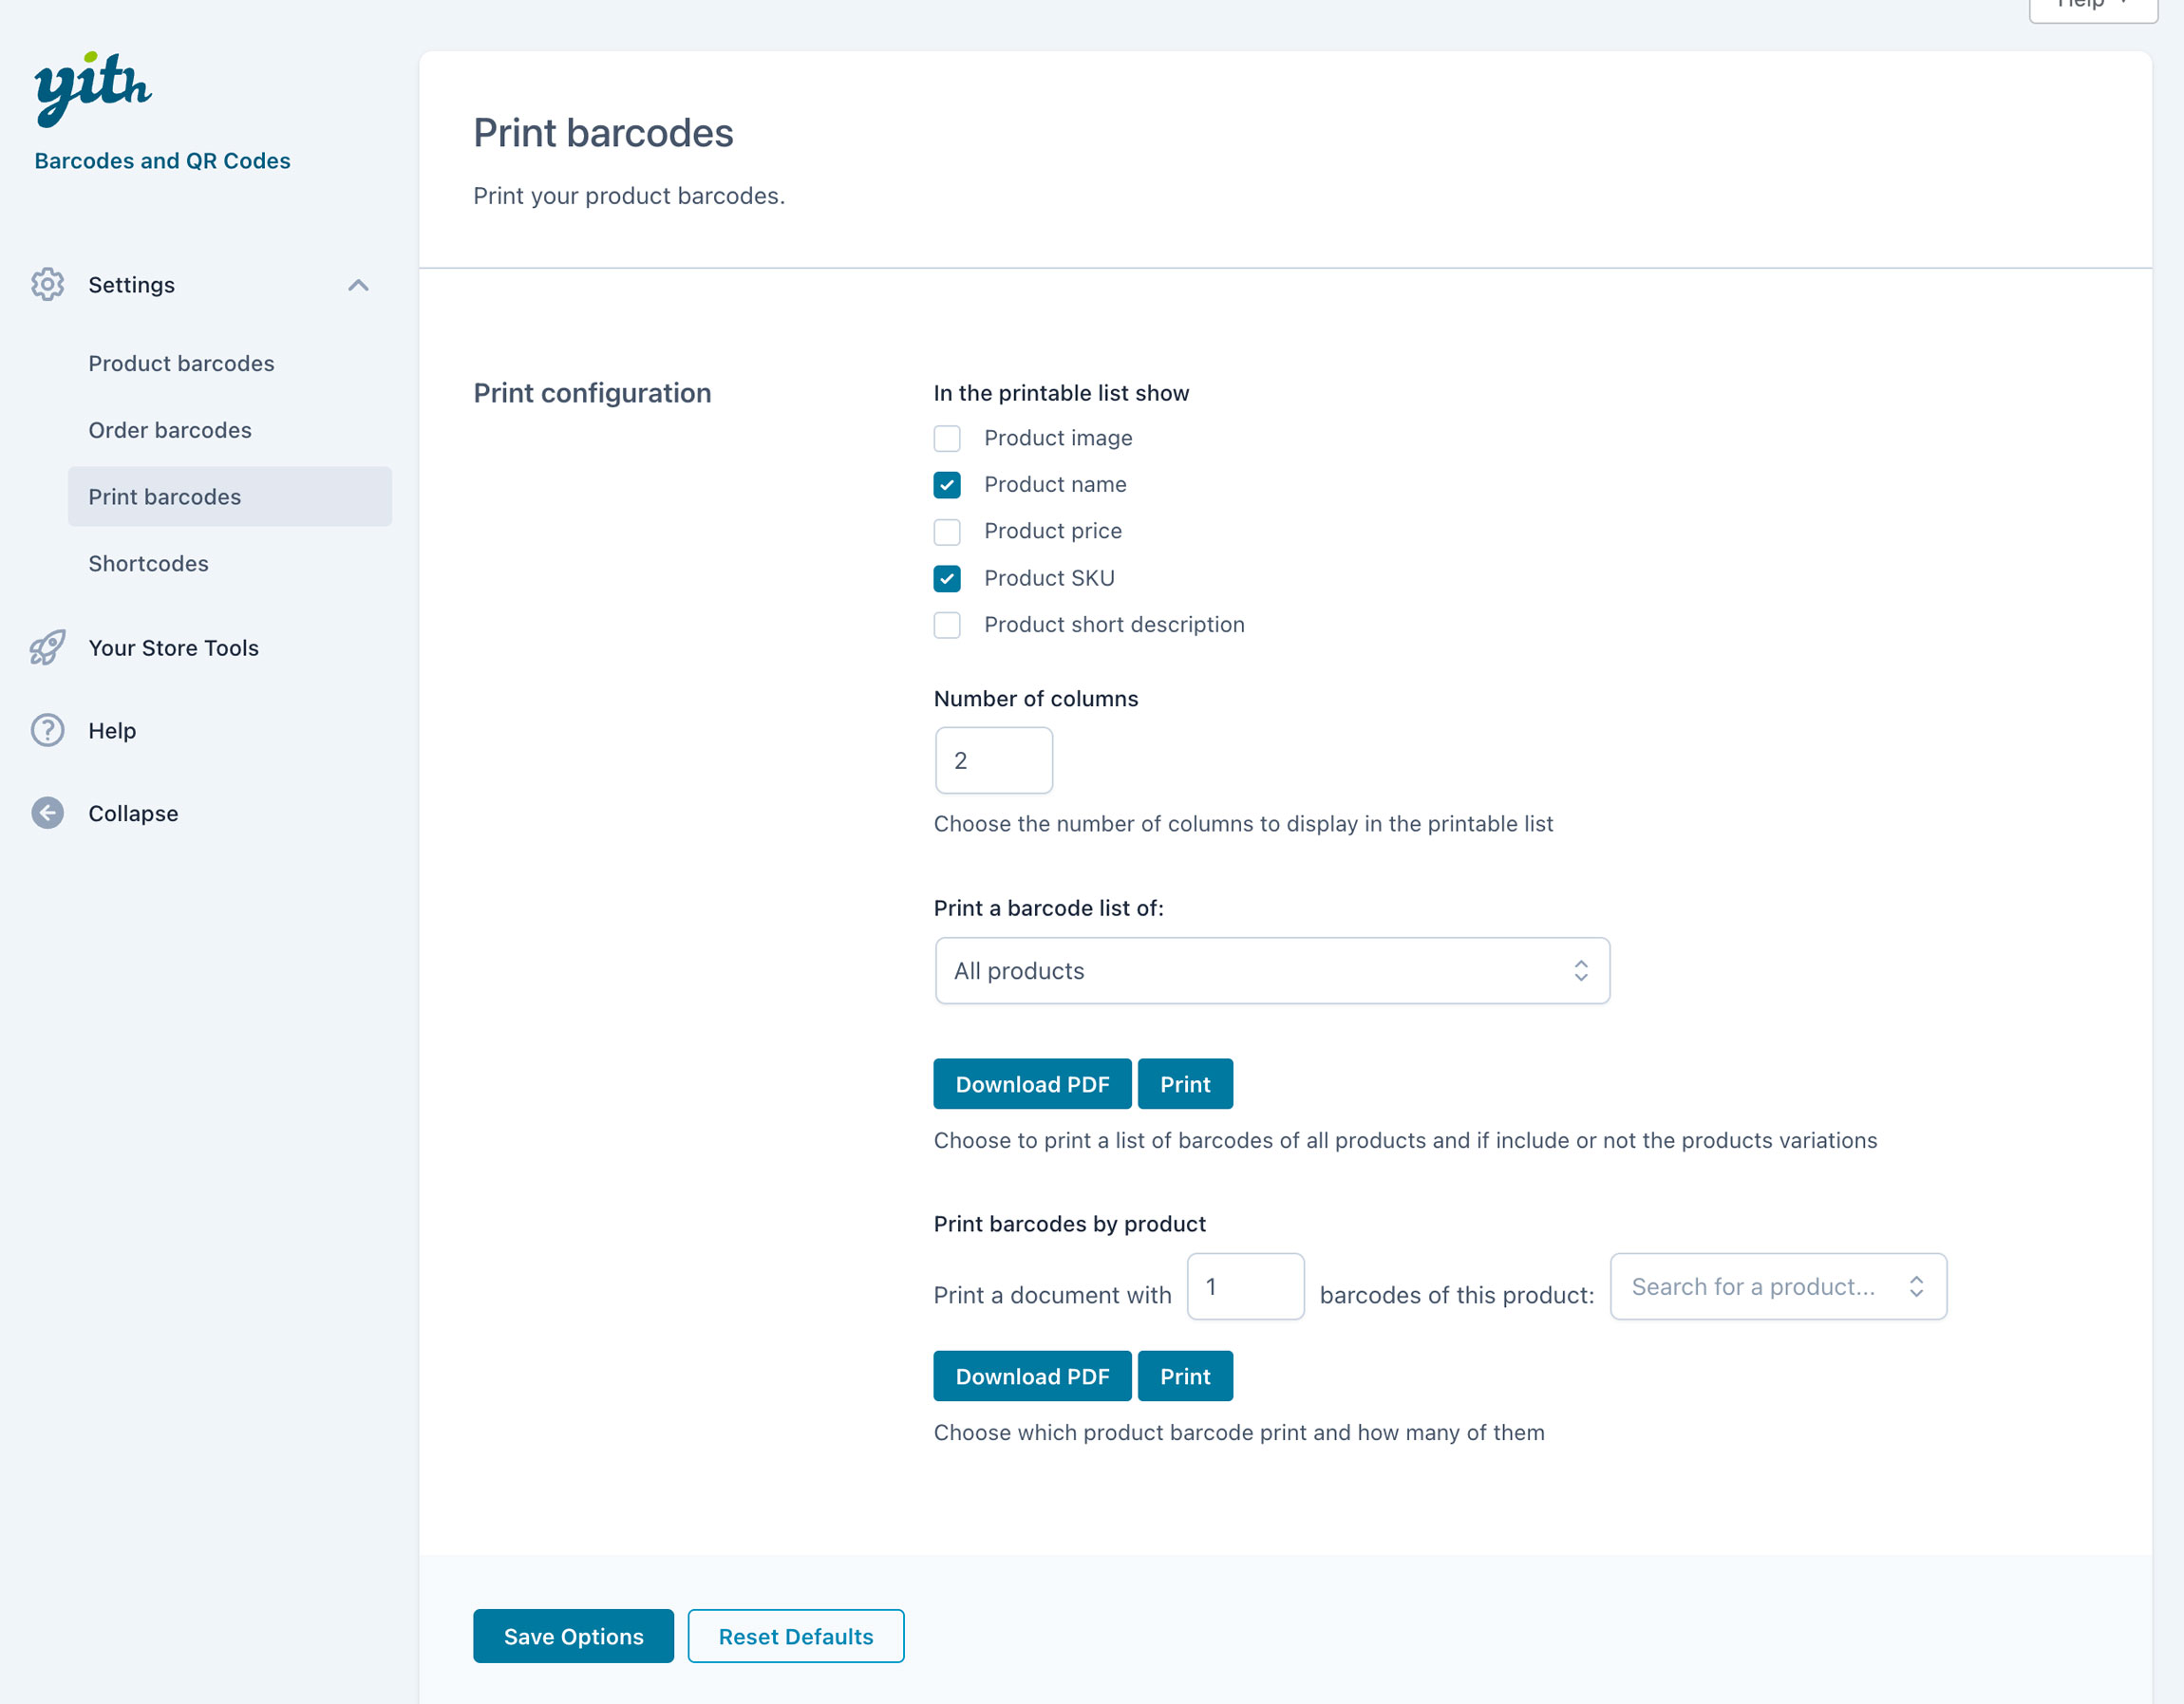Image resolution: width=2184 pixels, height=1704 pixels.
Task: Open the All products dropdown
Action: 1271,971
